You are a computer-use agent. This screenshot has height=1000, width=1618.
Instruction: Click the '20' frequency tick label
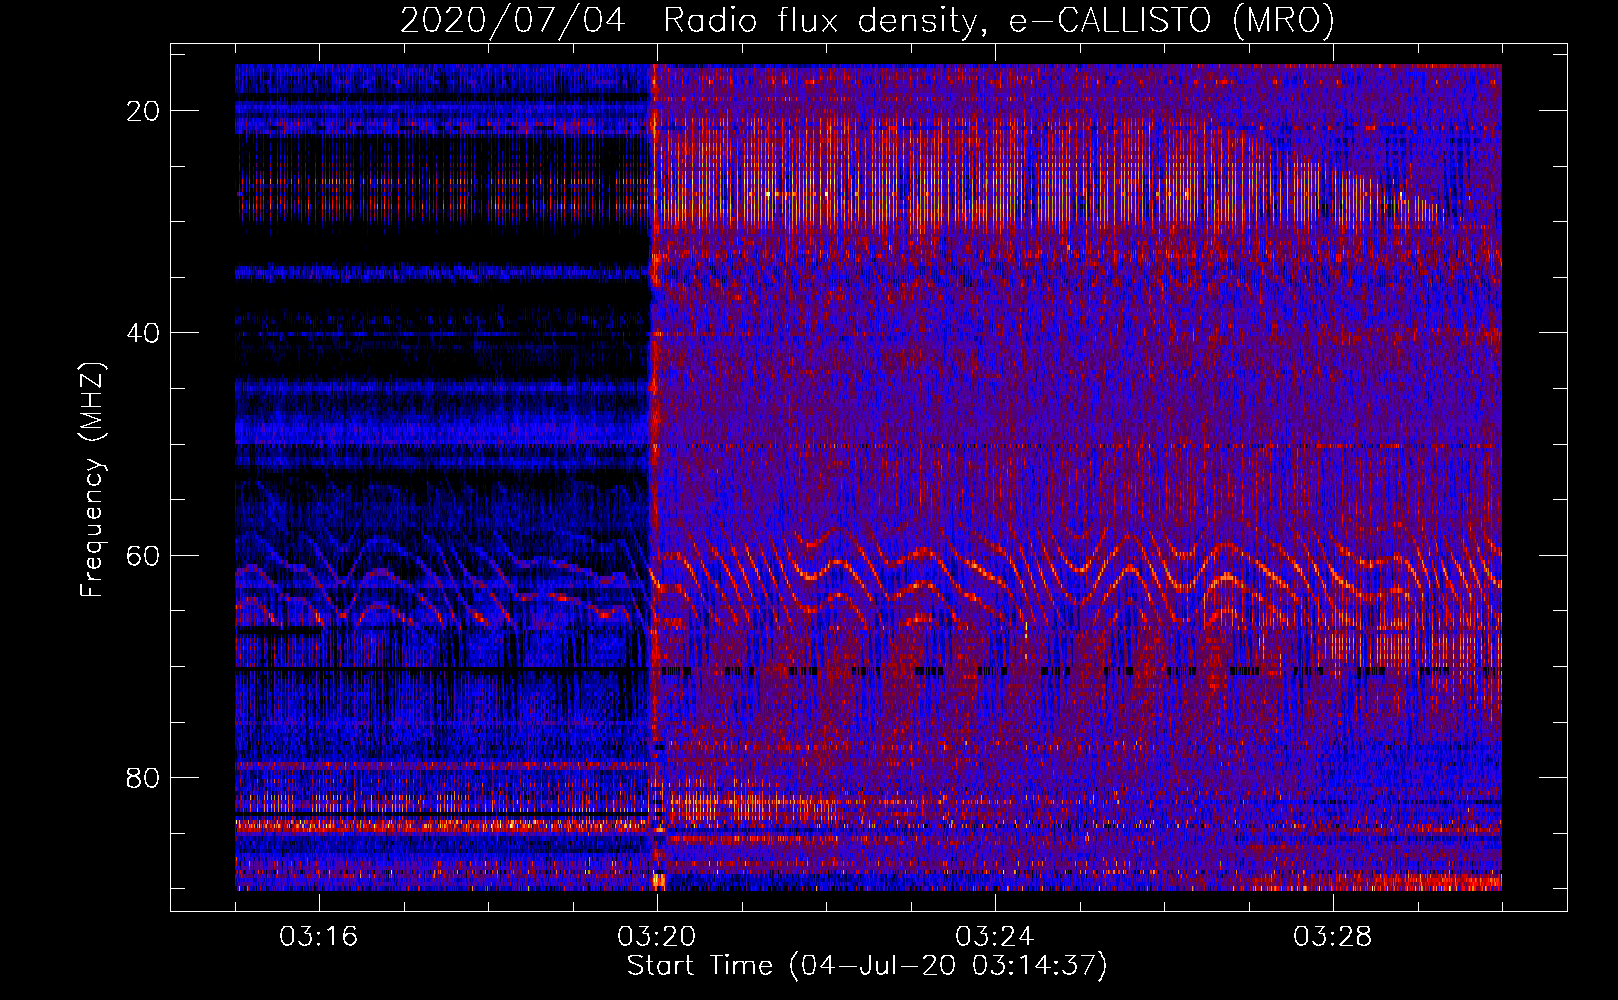144,111
